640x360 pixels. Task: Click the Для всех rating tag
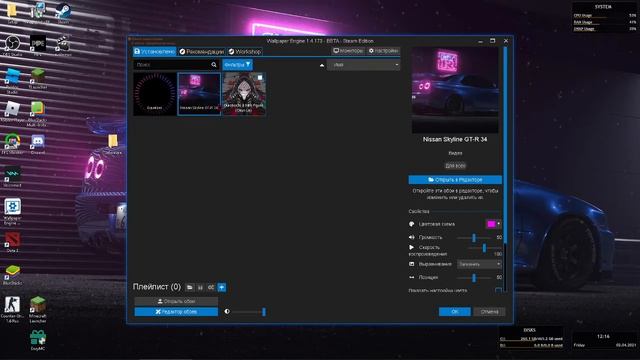point(455,166)
